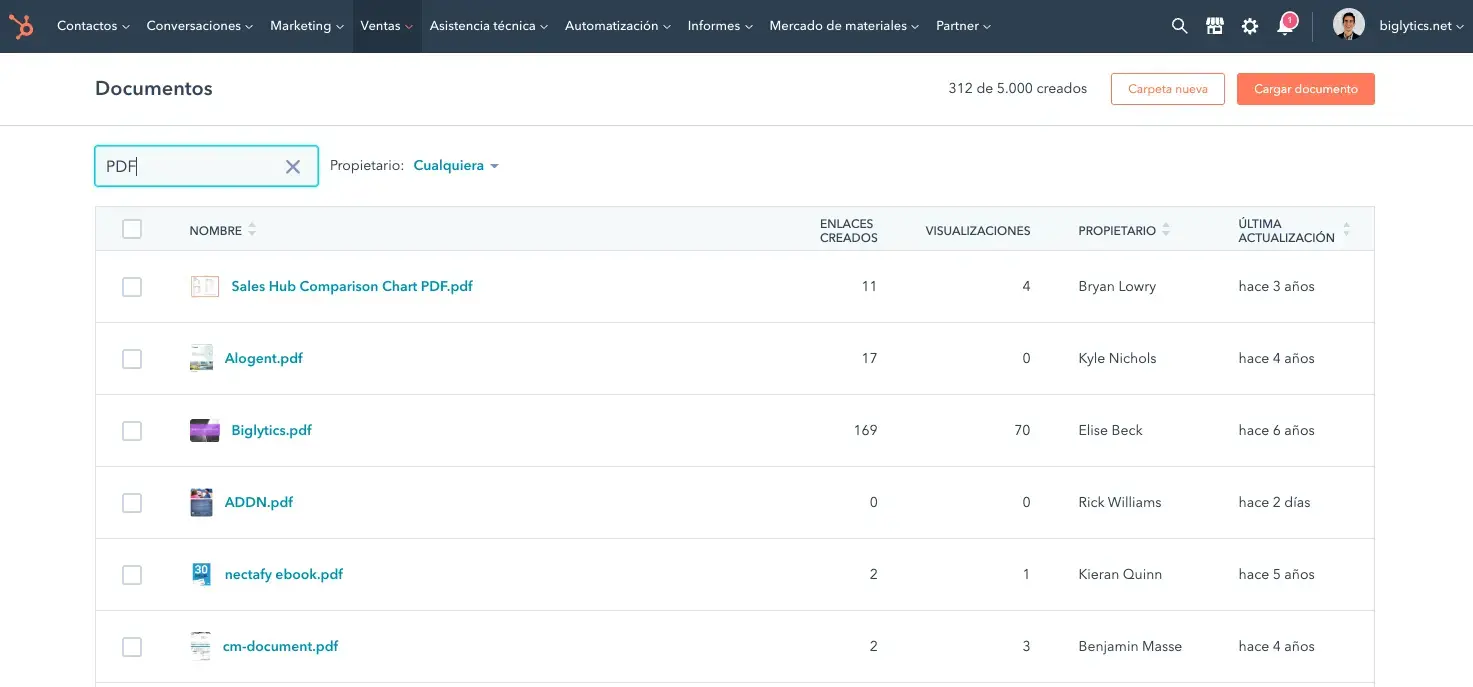Click owner name Elise Beck
The width and height of the screenshot is (1473, 687).
(x=1110, y=430)
